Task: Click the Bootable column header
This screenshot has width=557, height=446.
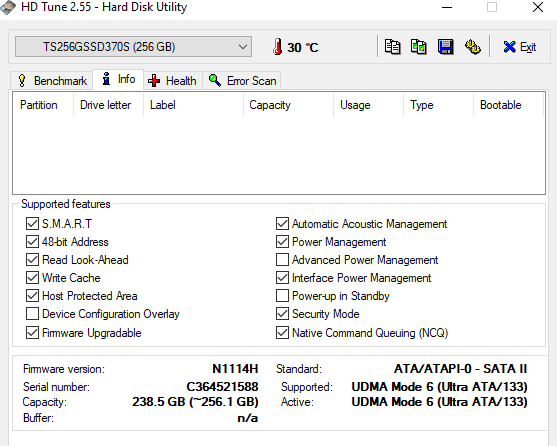Action: (x=508, y=105)
